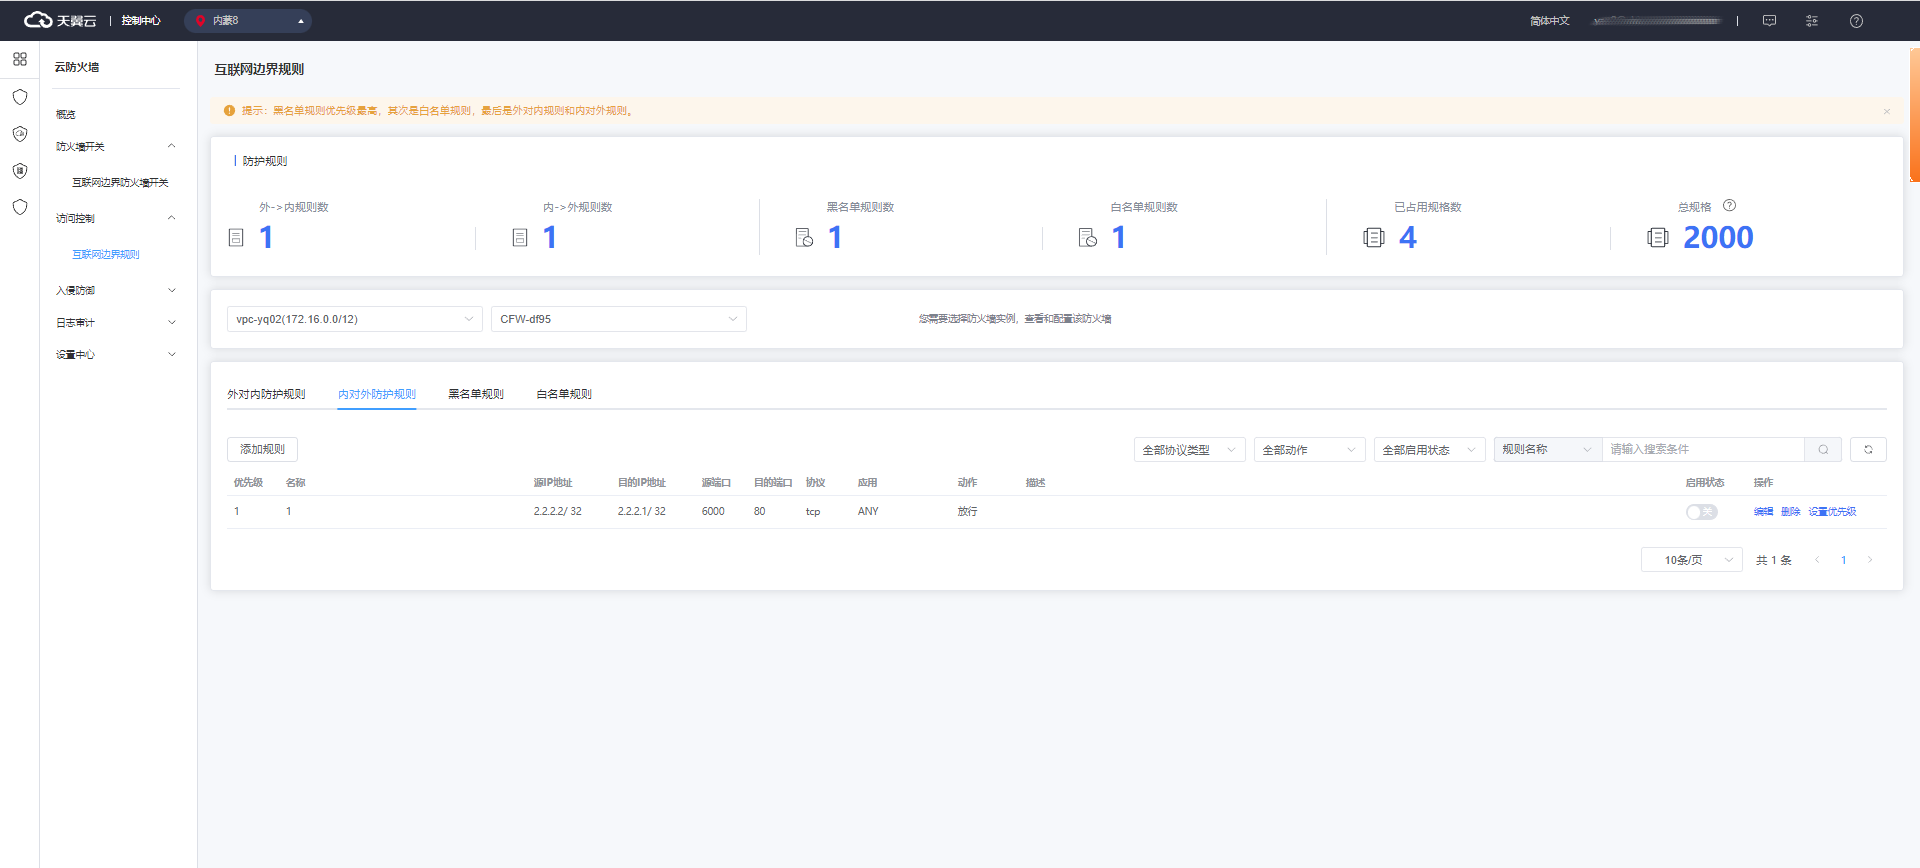Open the help question mark icon in top bar
This screenshot has height=868, width=1920.
(1856, 21)
